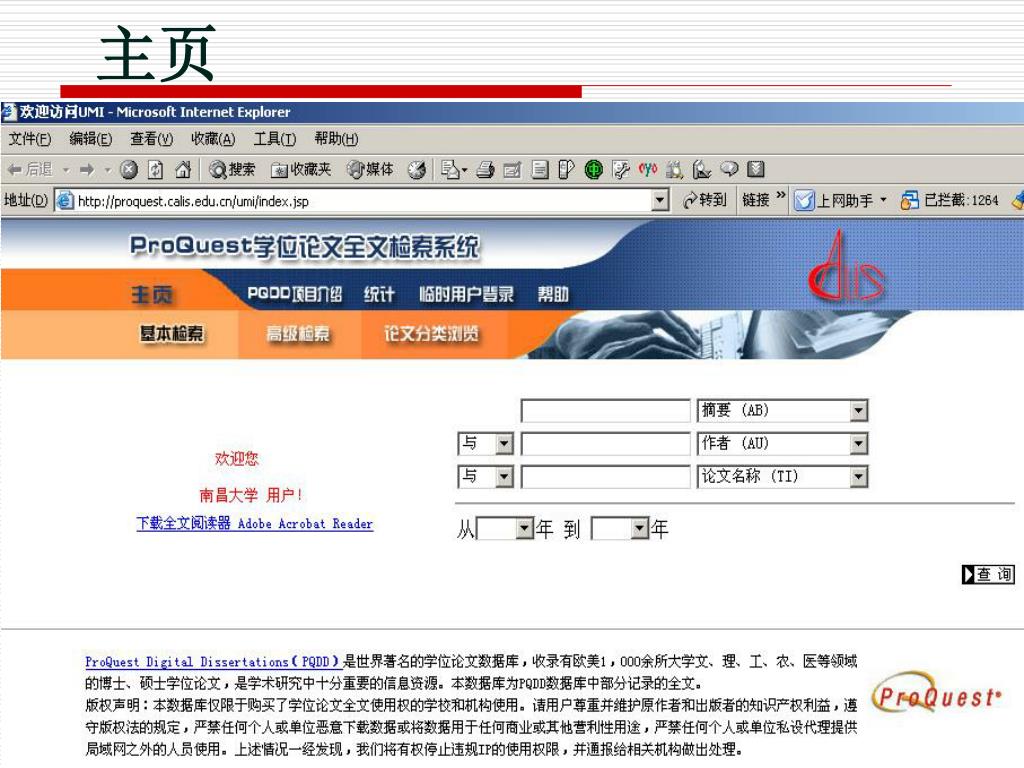Click the Mail toolbar icon
Screen dimensions: 1024x768
tap(451, 170)
